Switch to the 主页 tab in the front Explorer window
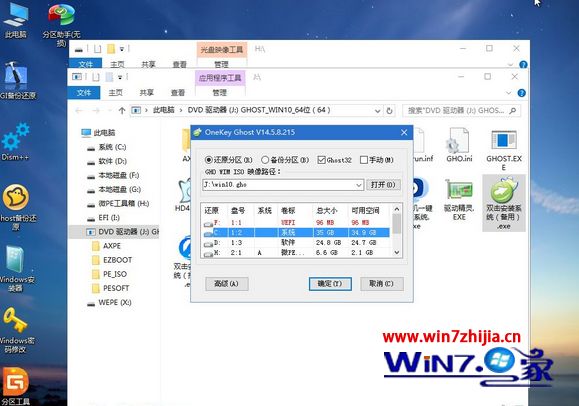The width and height of the screenshot is (579, 406). pyautogui.click(x=116, y=92)
